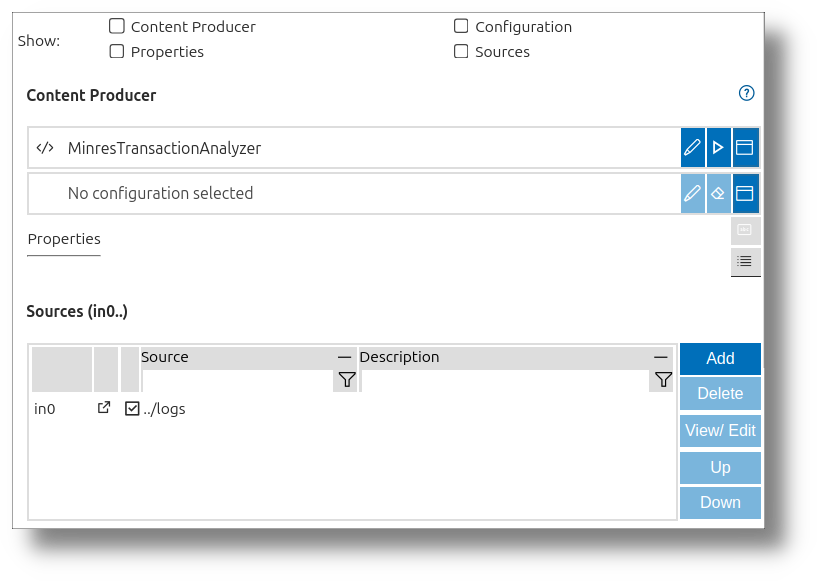Open Description column filter funnel
Image resolution: width=817 pixels, height=581 pixels.
click(662, 380)
